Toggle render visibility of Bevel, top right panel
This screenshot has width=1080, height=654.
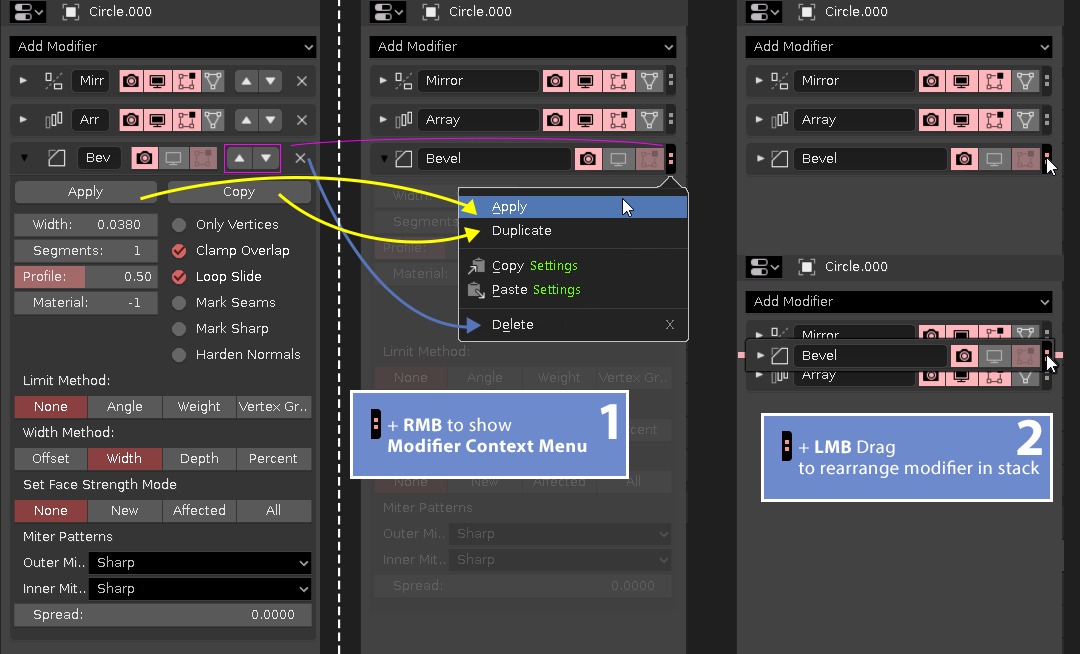coord(964,159)
